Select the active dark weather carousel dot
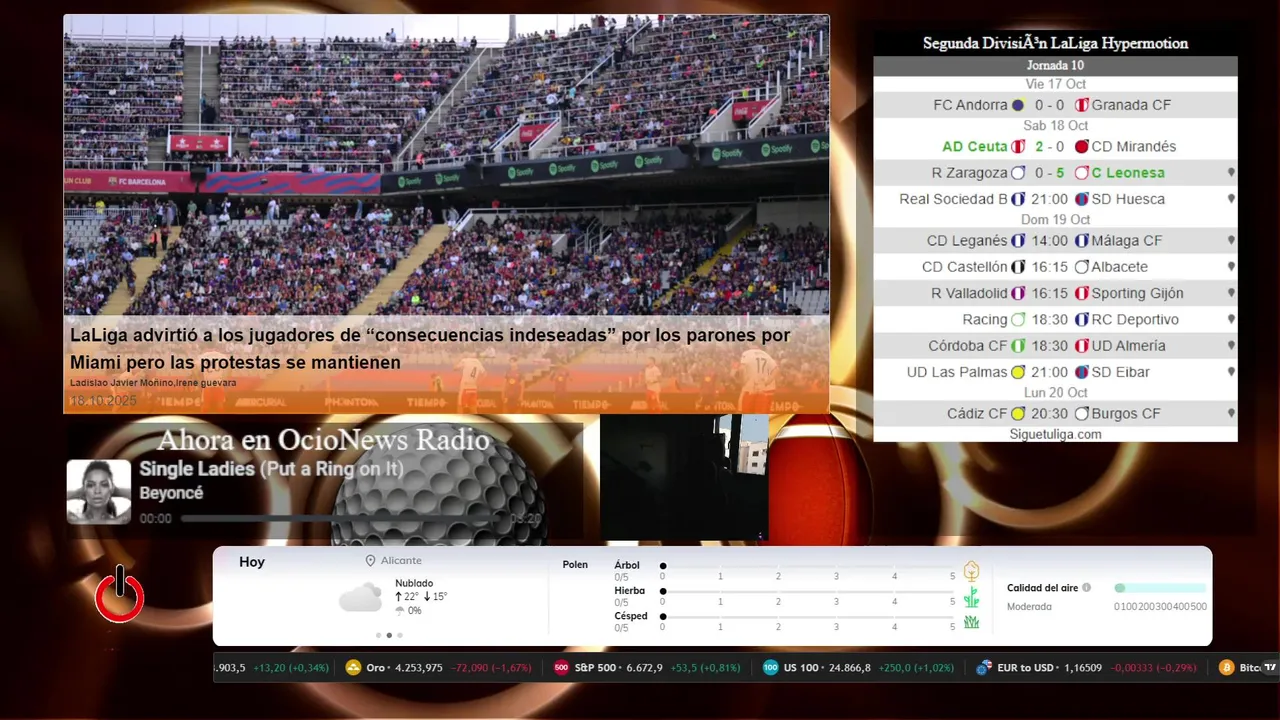1280x720 pixels. 389,635
